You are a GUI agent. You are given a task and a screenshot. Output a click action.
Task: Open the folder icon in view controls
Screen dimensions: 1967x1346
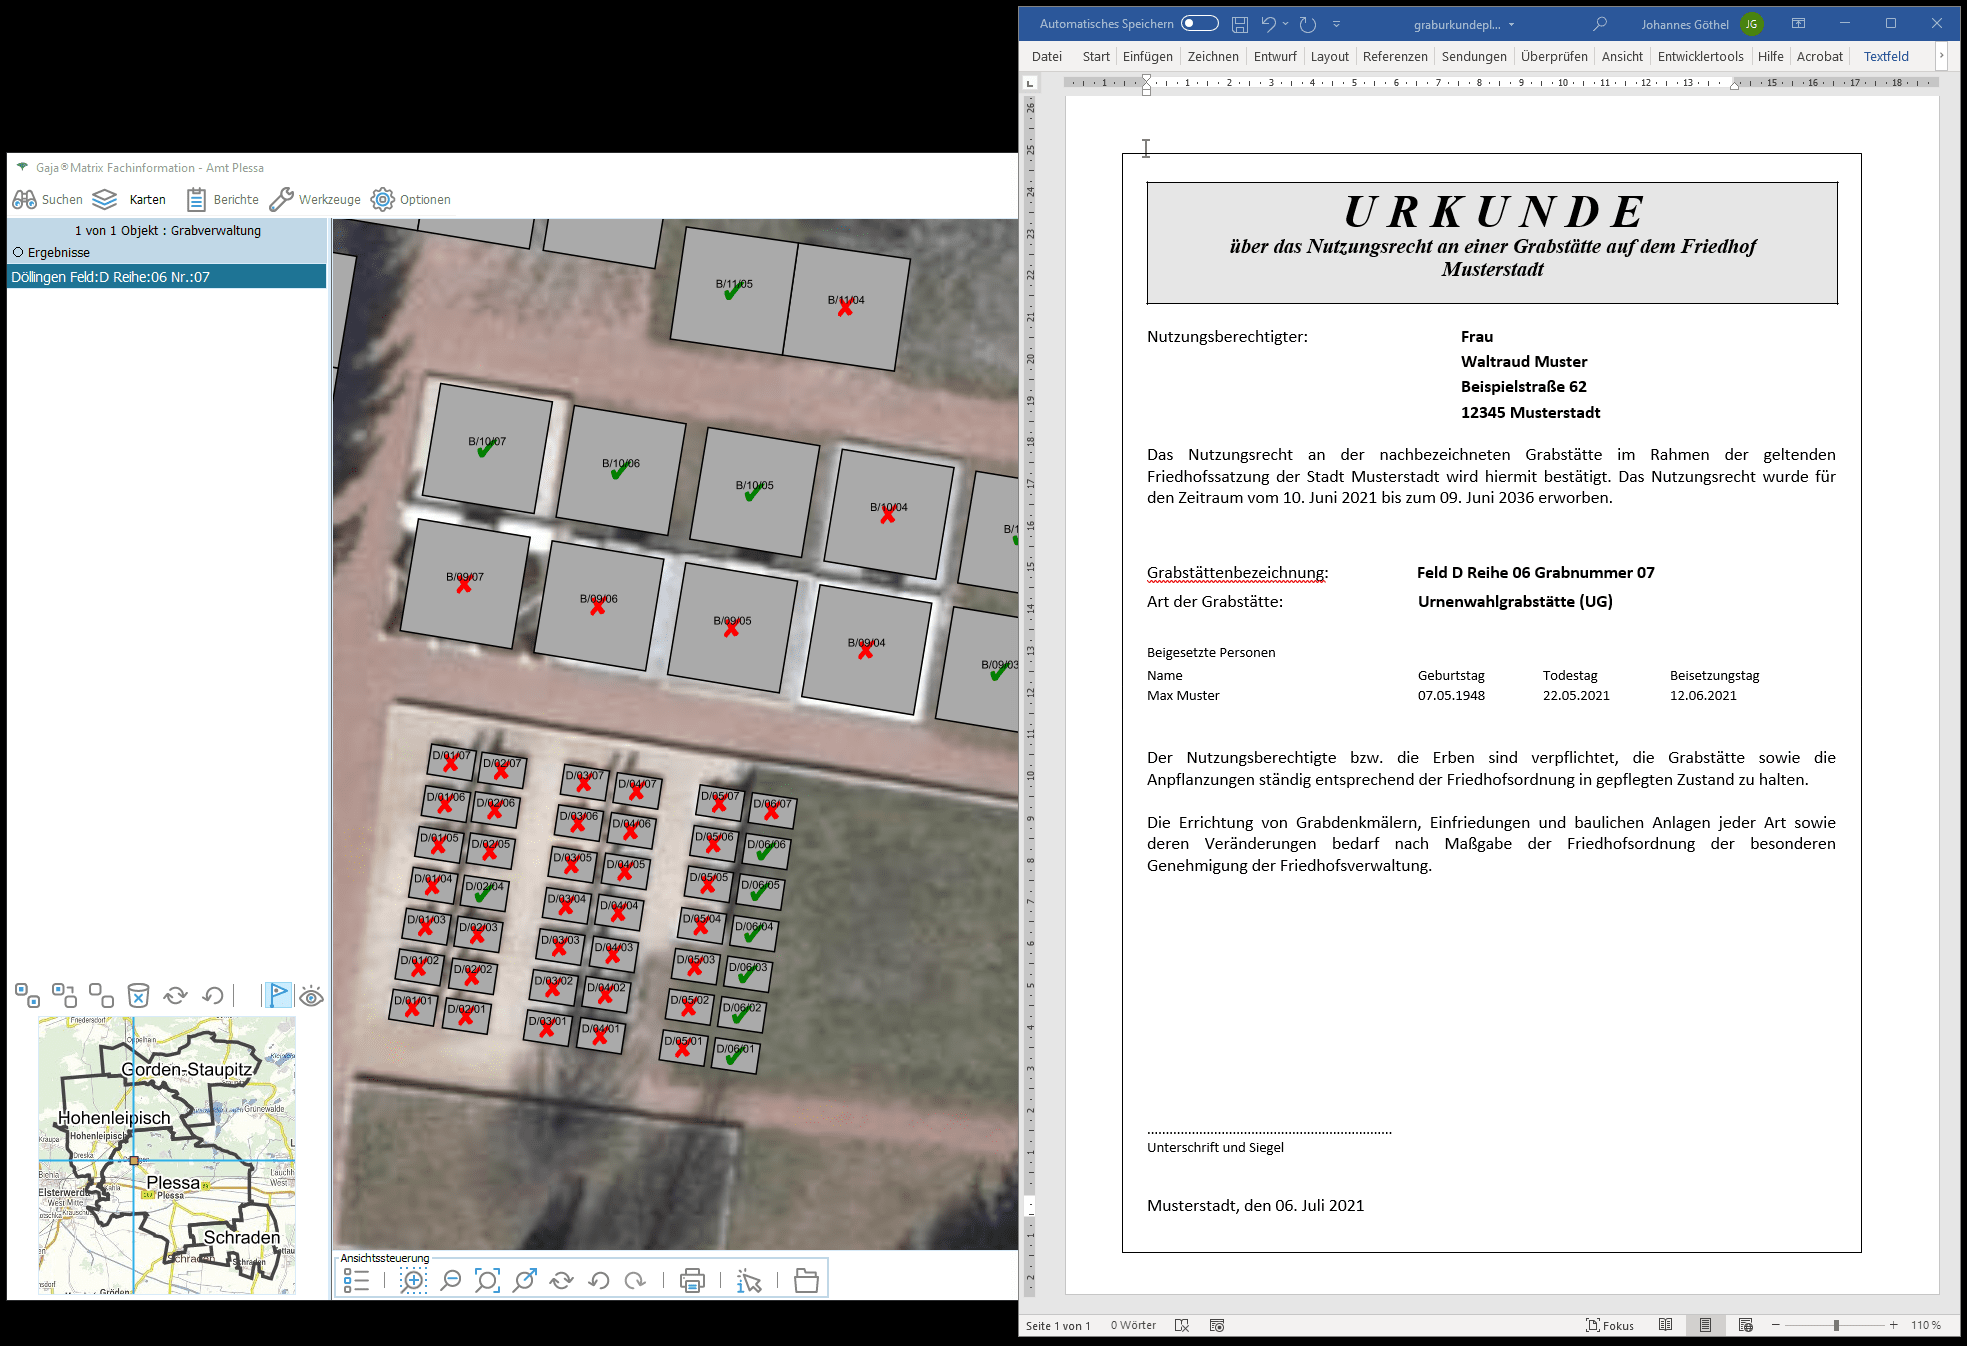tap(806, 1280)
